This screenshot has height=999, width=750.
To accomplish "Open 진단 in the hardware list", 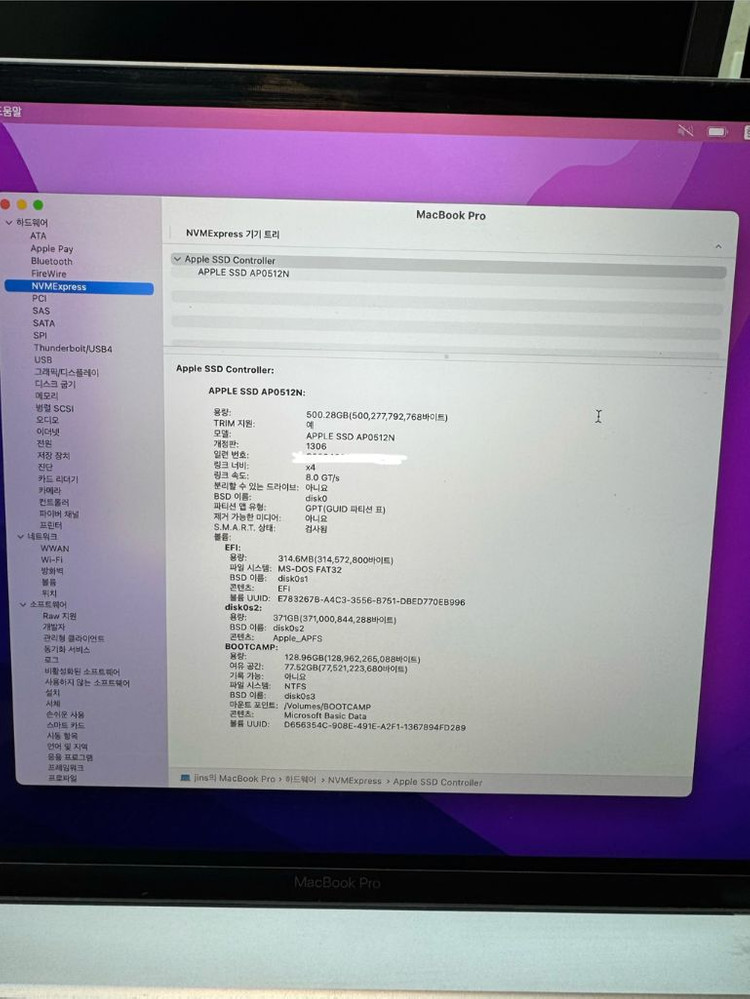I will (x=45, y=467).
